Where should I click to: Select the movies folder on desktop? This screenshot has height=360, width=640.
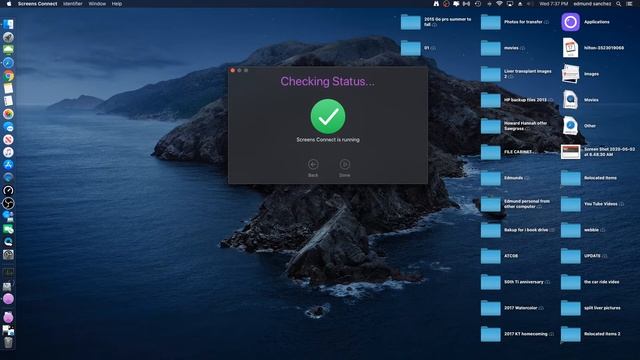click(x=491, y=48)
